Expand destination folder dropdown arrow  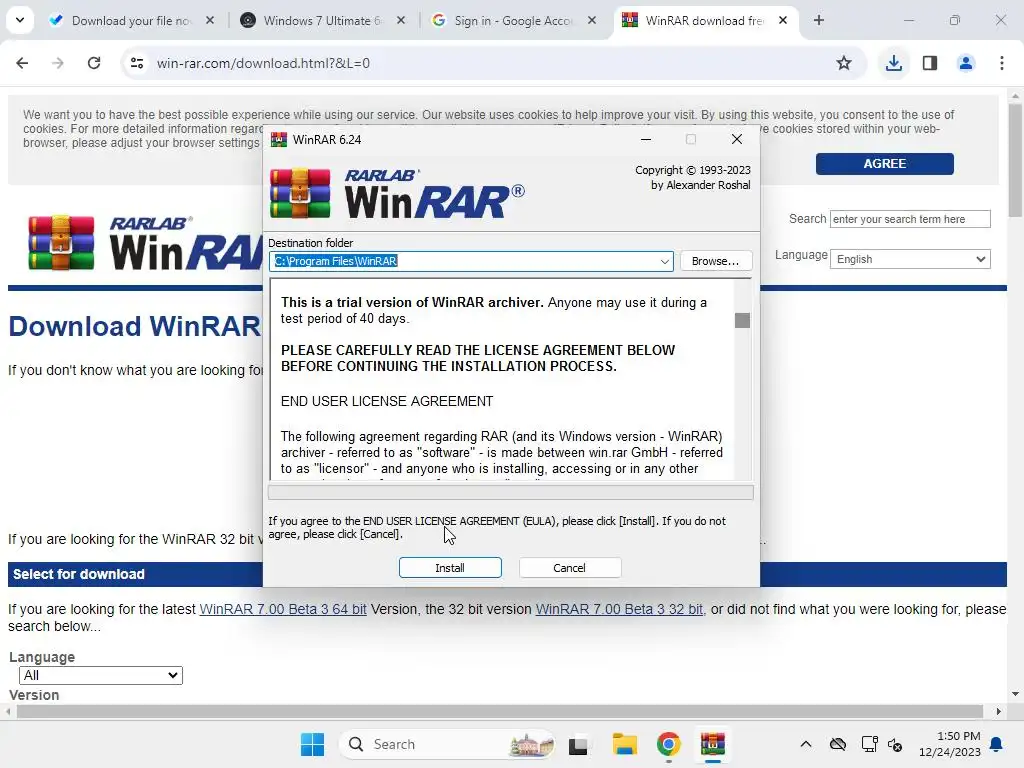pyautogui.click(x=664, y=261)
